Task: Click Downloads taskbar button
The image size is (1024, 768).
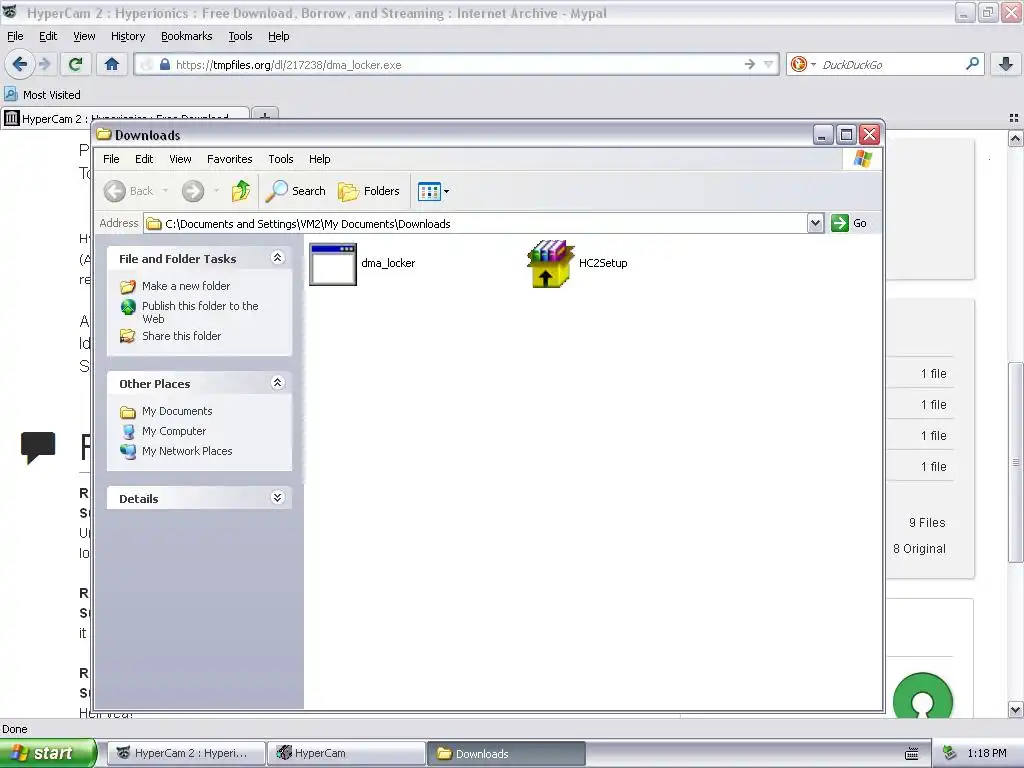Action: tap(506, 753)
